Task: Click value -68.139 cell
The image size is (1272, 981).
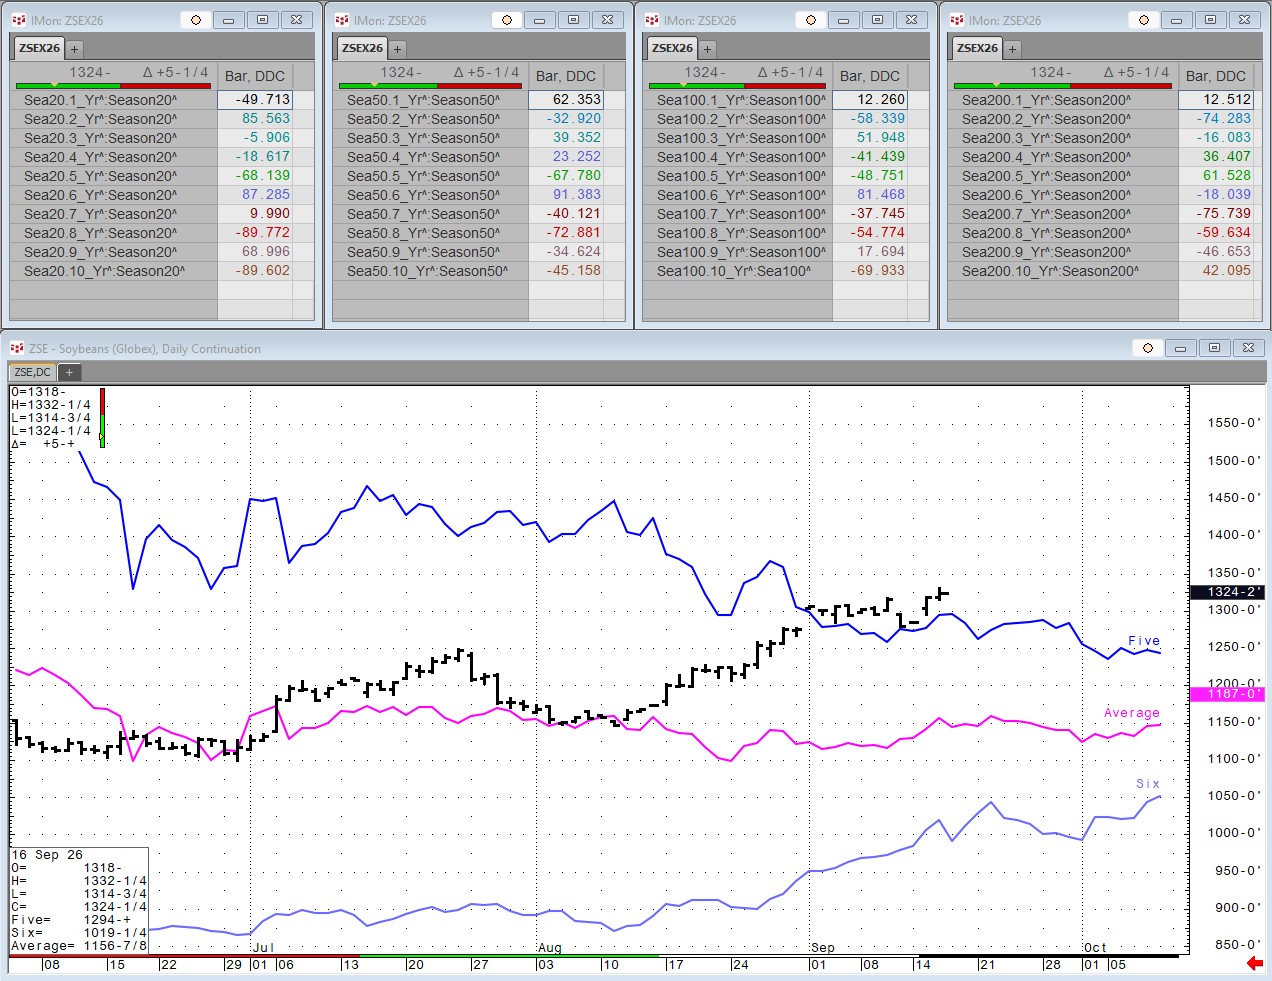Action: coord(255,175)
